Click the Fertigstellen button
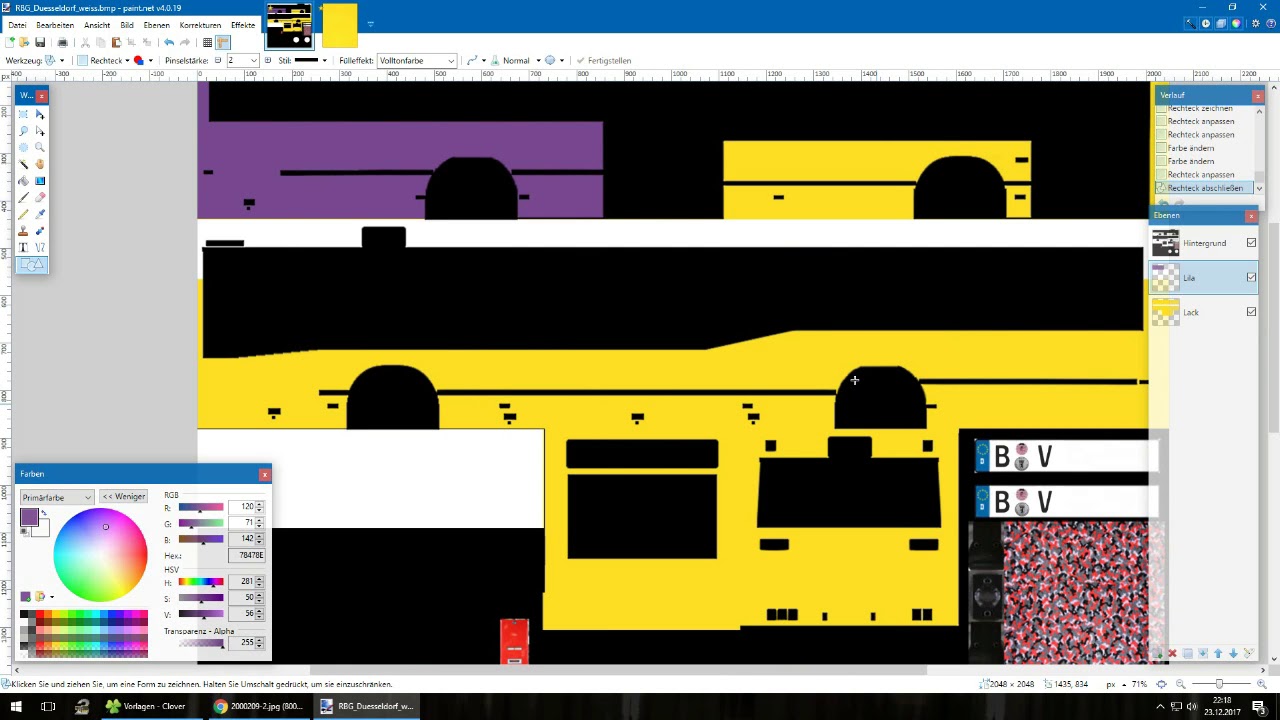 click(603, 61)
